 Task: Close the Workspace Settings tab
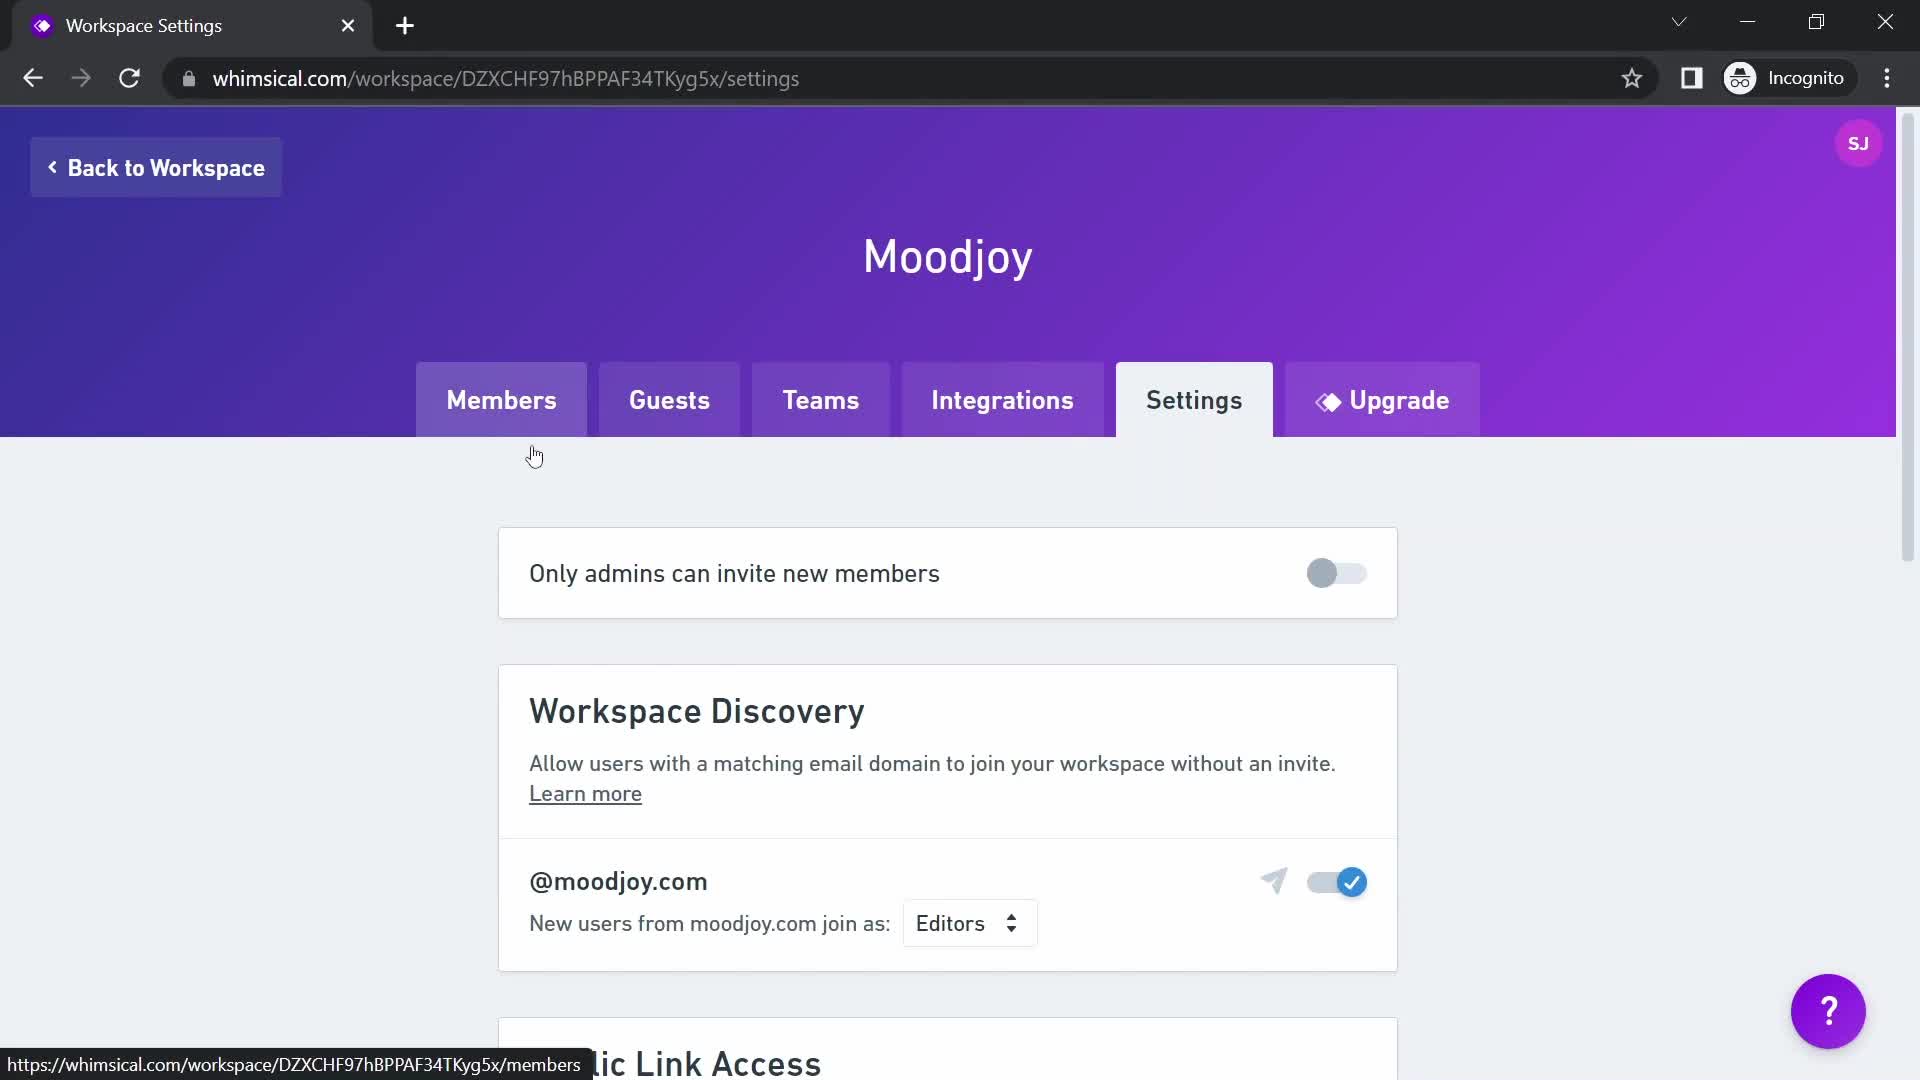click(348, 26)
